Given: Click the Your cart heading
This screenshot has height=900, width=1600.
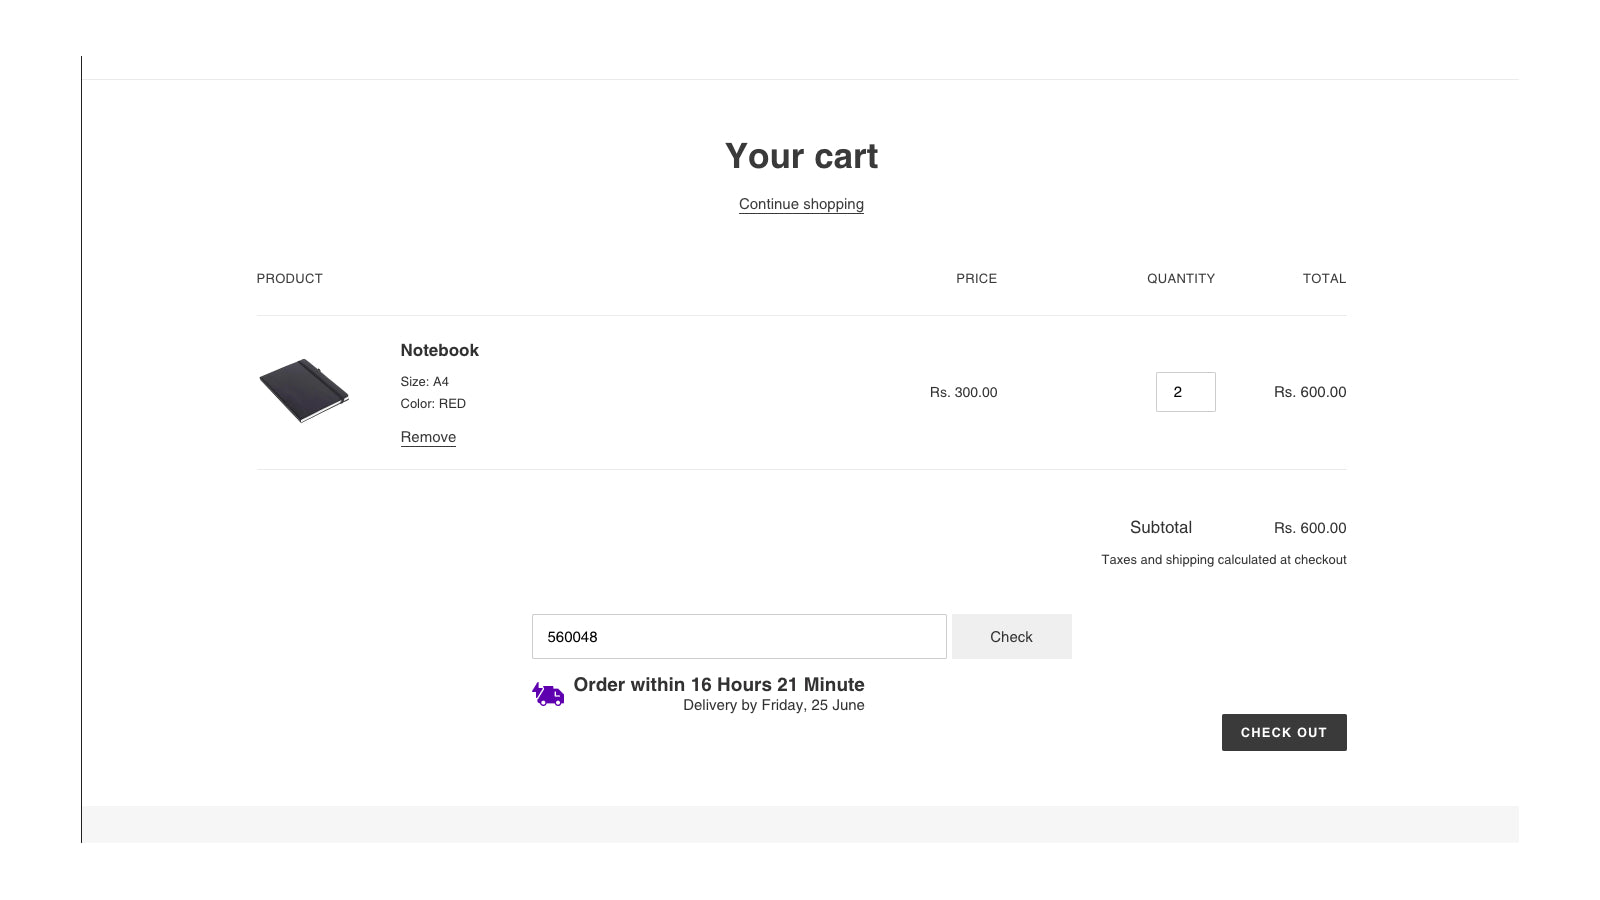Looking at the screenshot, I should [x=801, y=156].
